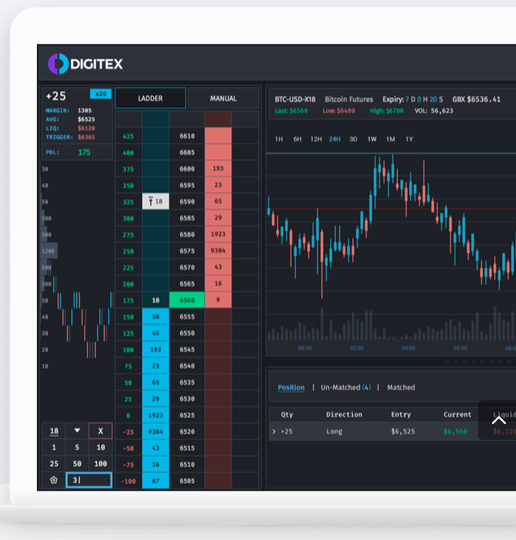Viewport: 516px width, 540px height.
Task: Click ask quantity 23 at price 6595
Action: coord(218,185)
